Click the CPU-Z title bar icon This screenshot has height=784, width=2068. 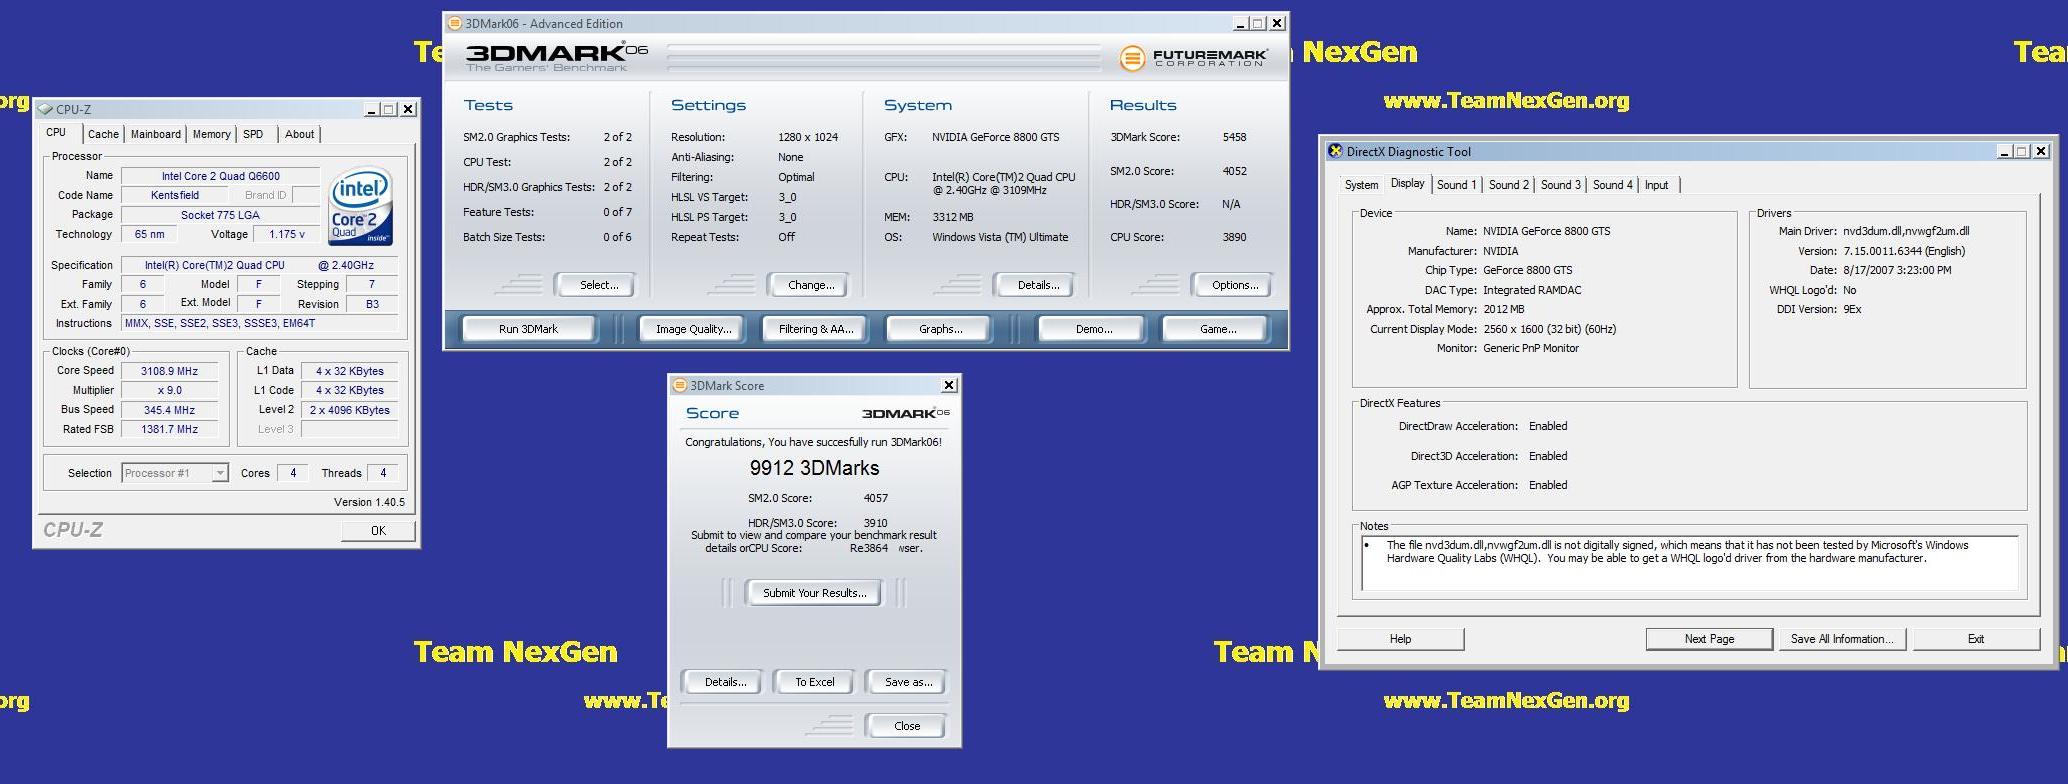[x=45, y=109]
